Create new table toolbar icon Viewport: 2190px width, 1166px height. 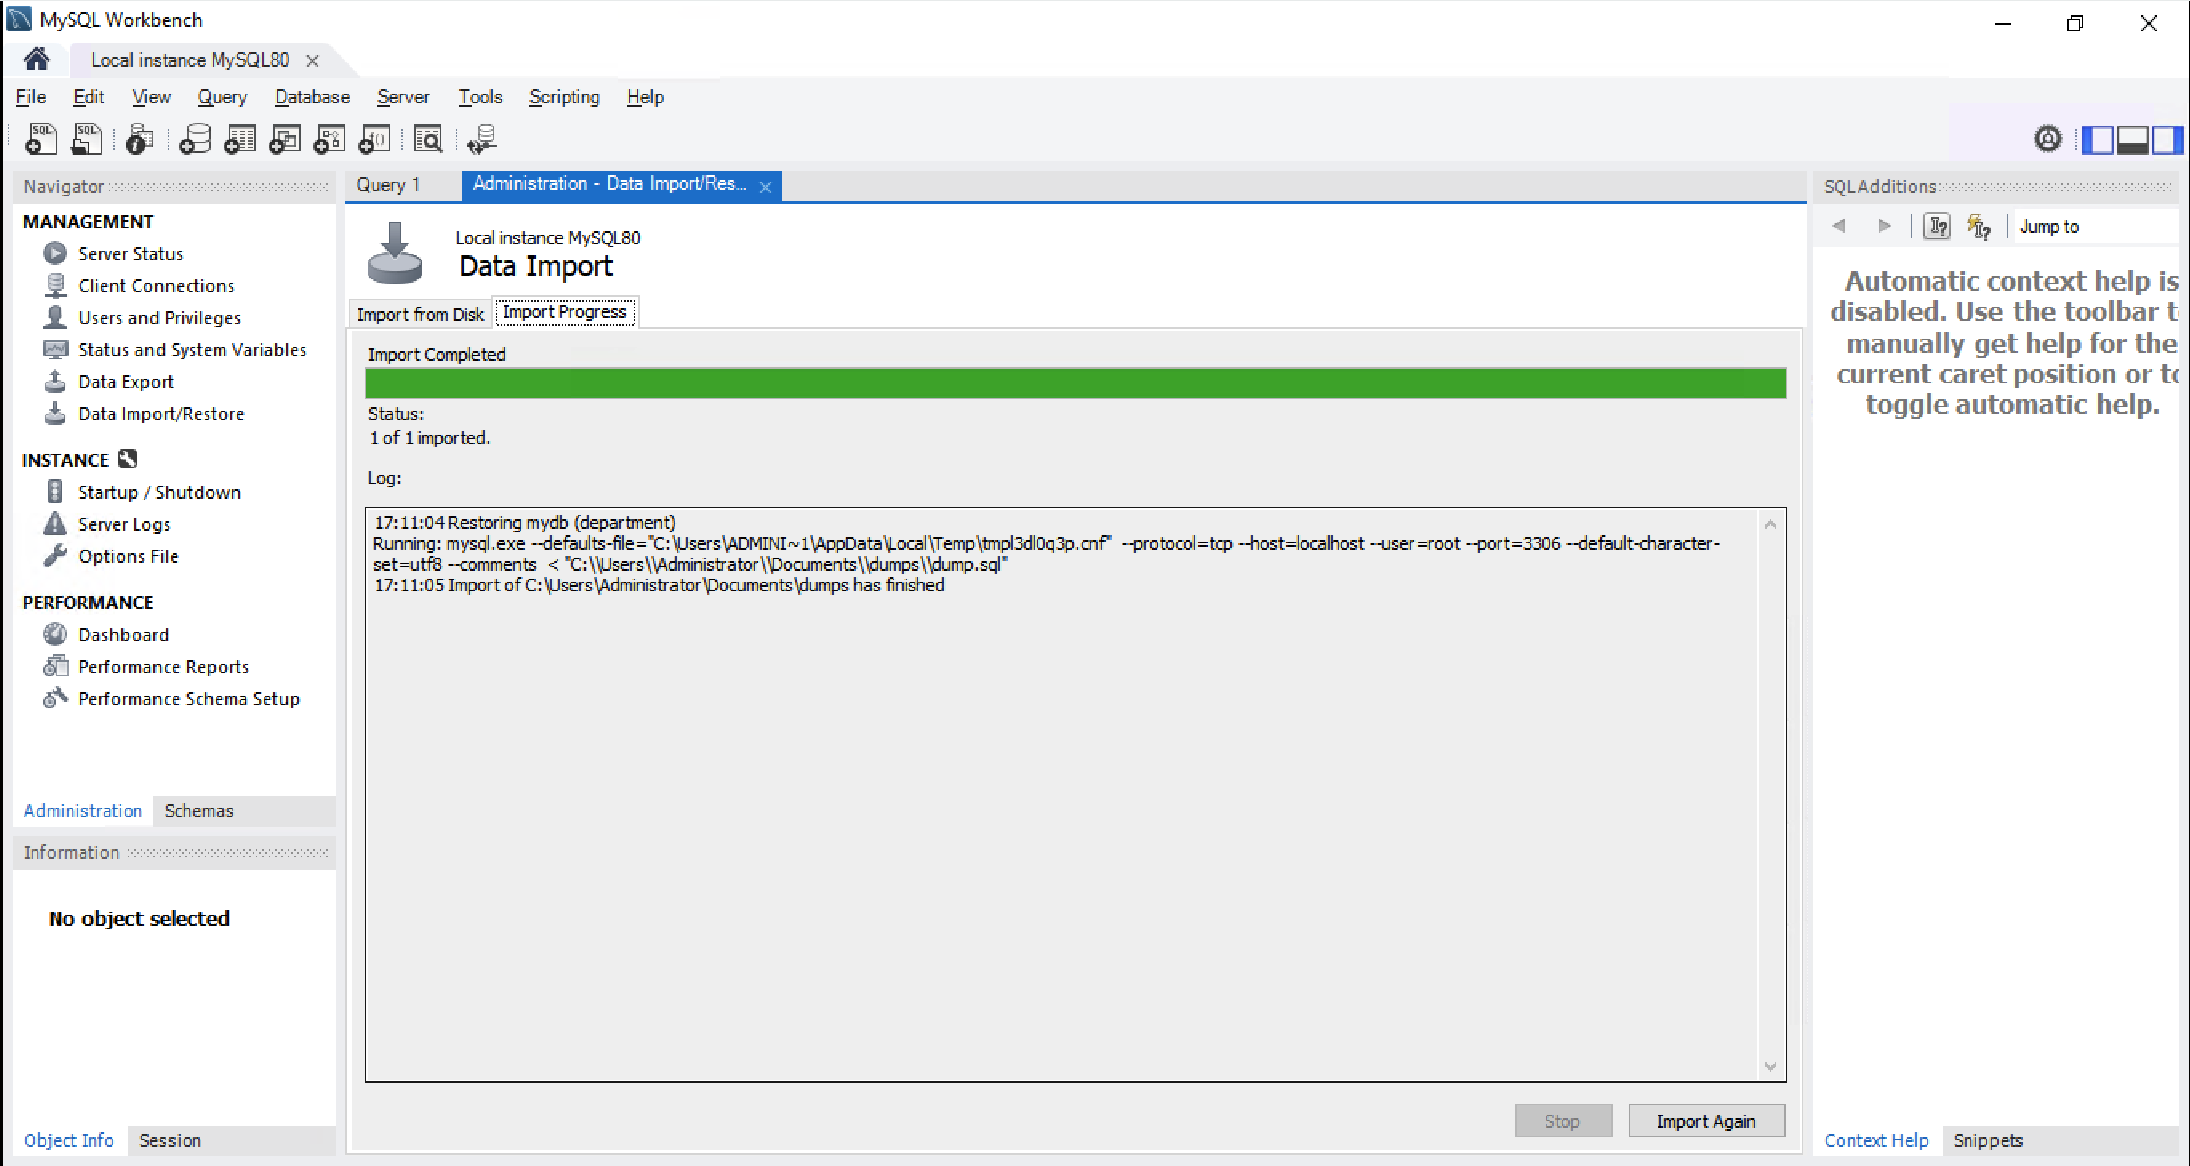[240, 139]
